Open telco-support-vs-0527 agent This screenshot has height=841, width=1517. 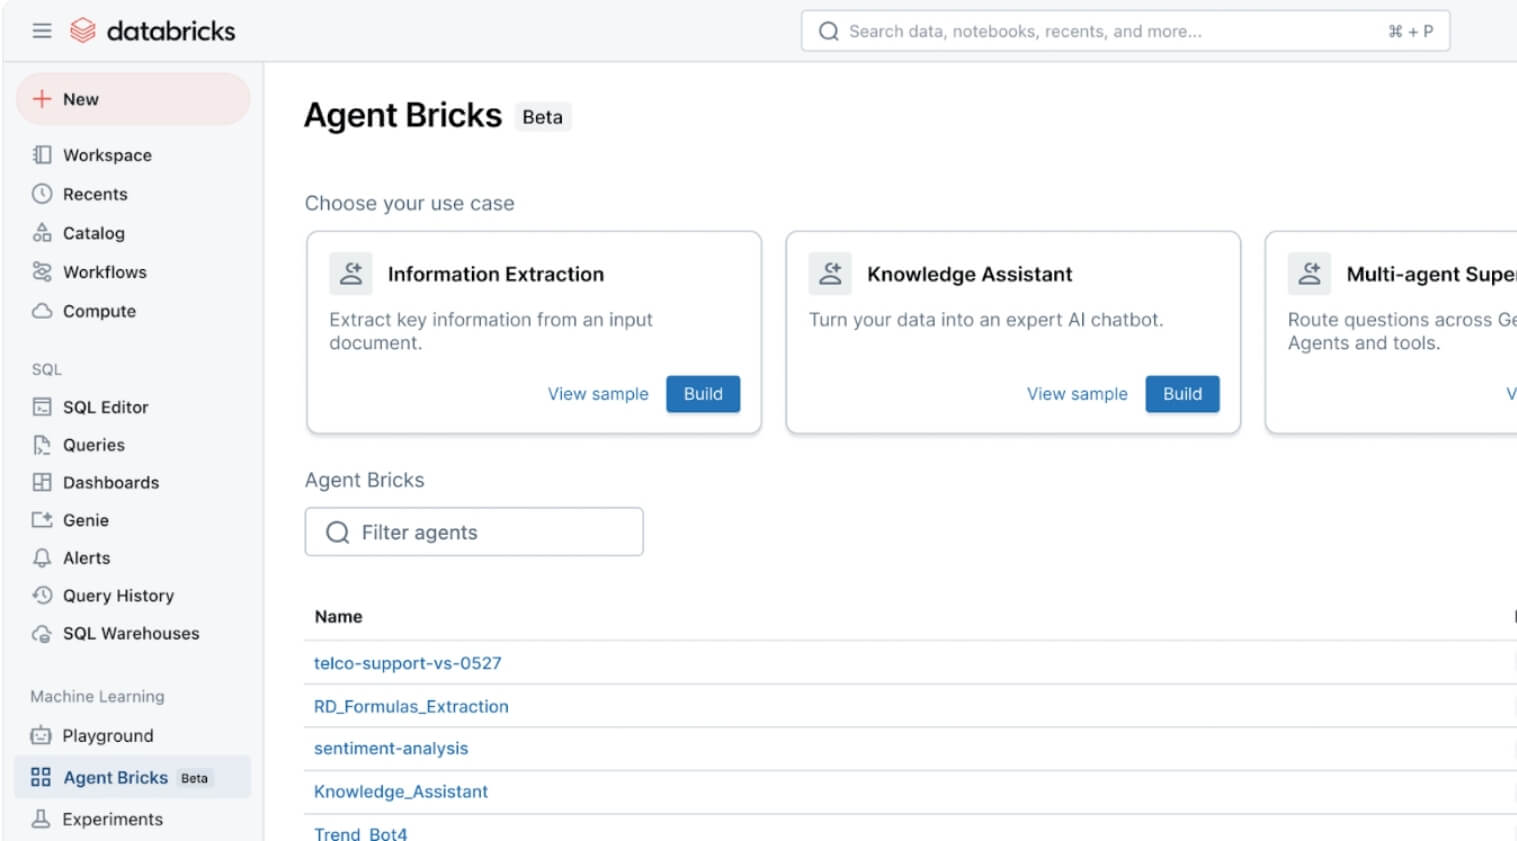tap(407, 663)
